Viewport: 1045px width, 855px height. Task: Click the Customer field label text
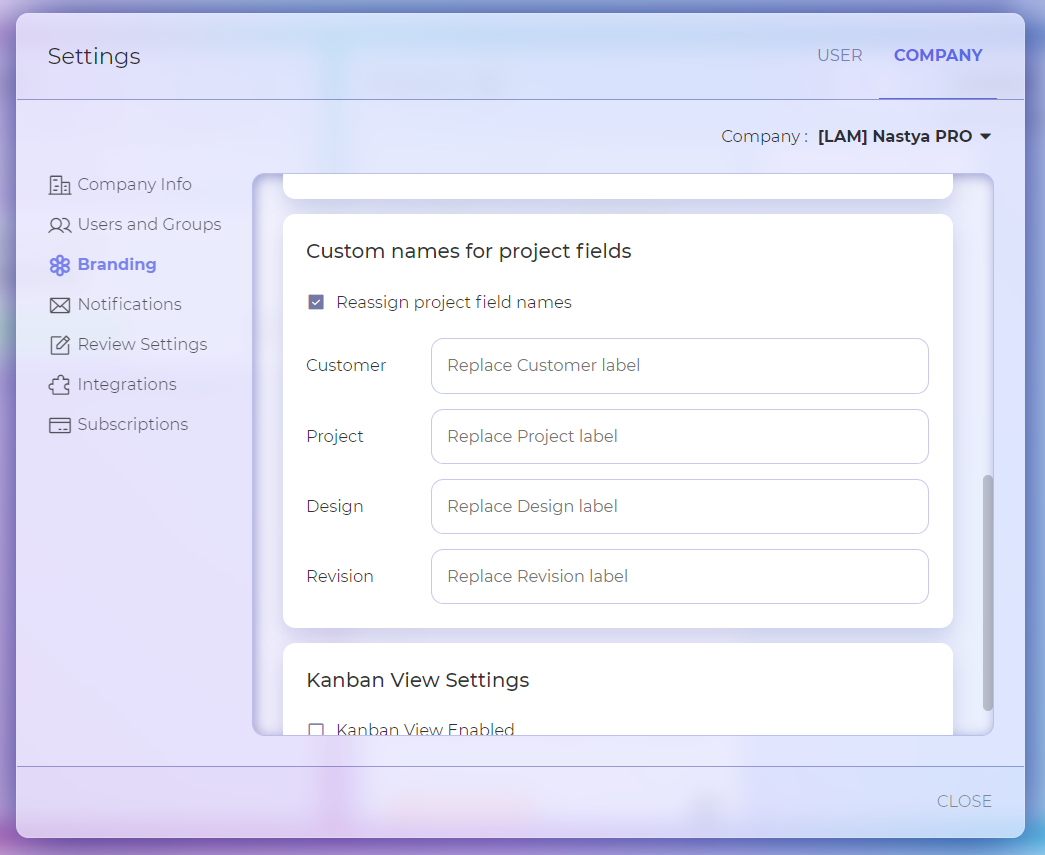click(x=346, y=365)
